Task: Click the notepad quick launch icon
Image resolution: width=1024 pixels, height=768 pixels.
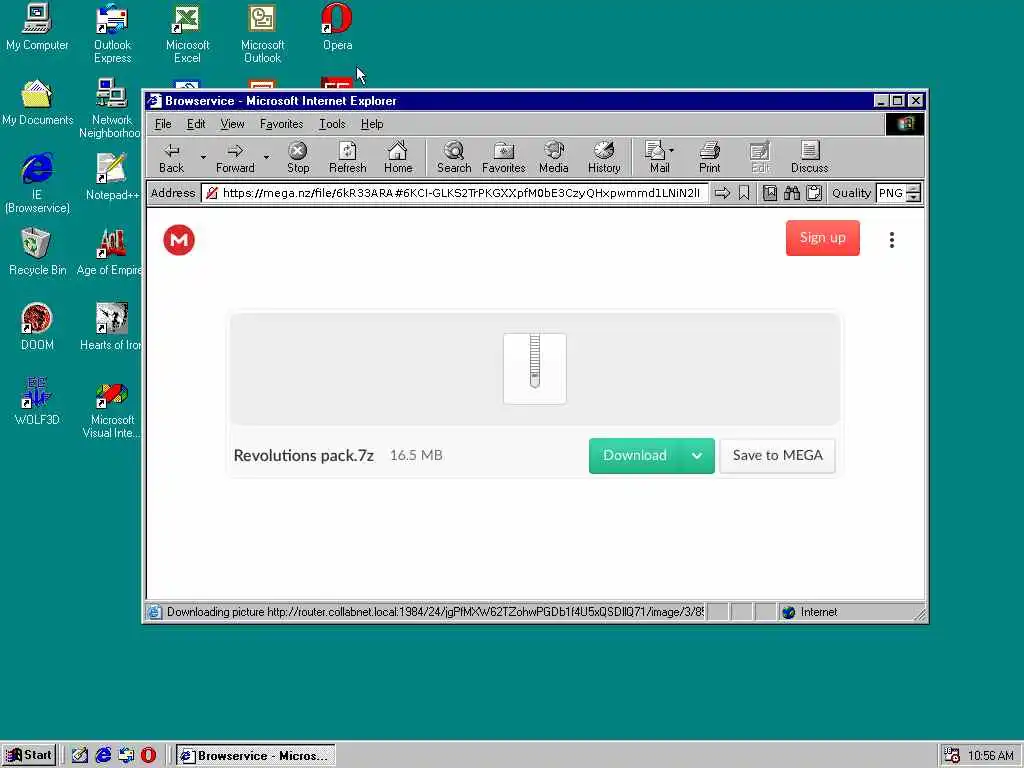Action: (x=80, y=756)
